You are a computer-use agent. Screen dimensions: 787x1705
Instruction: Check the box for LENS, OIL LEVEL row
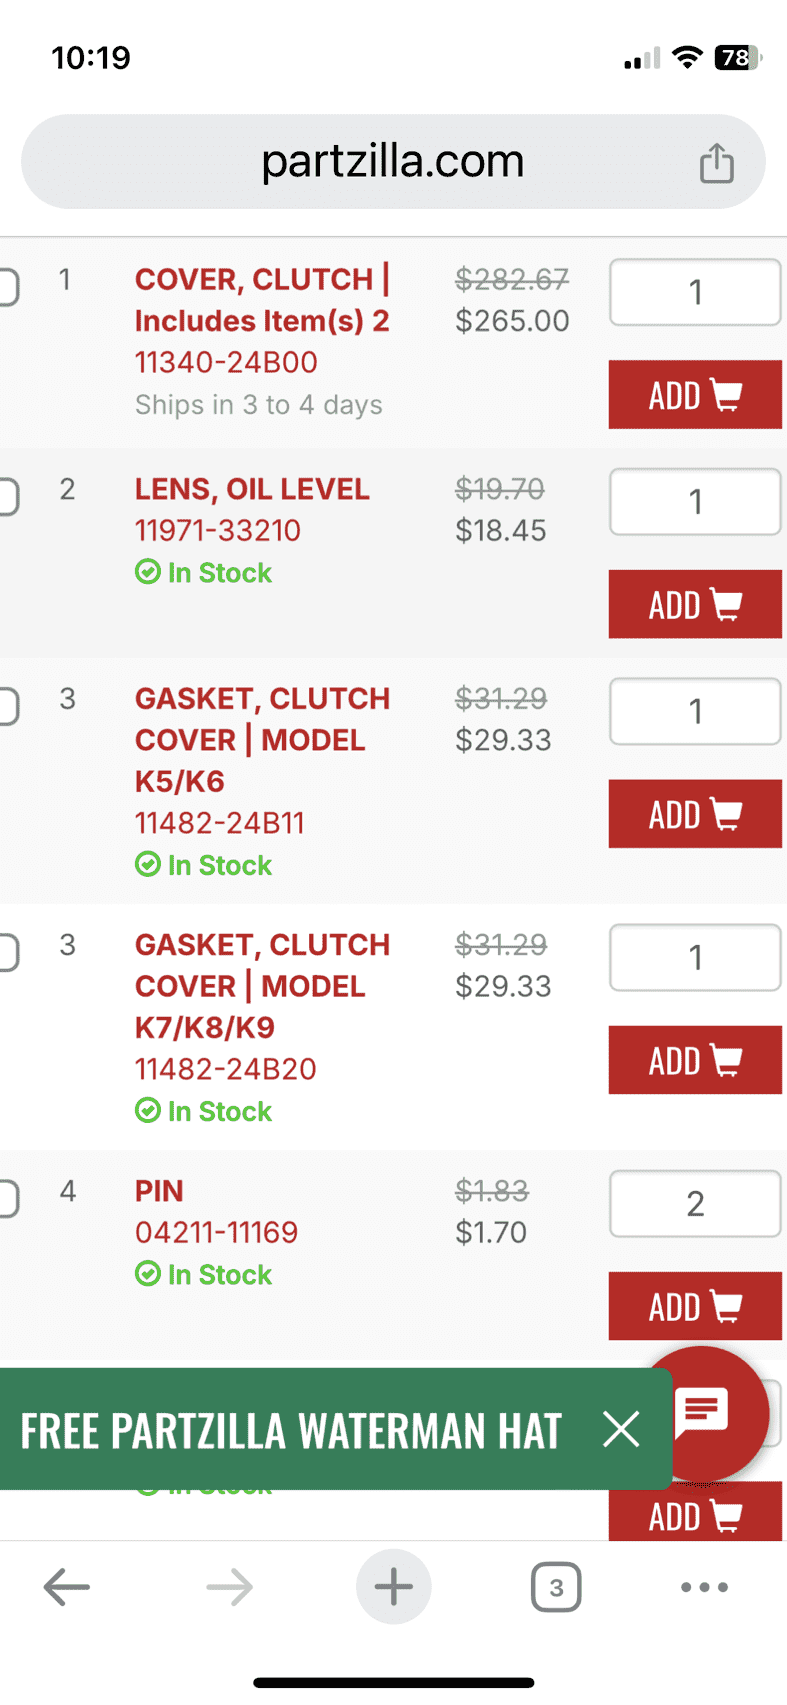[x=8, y=496]
